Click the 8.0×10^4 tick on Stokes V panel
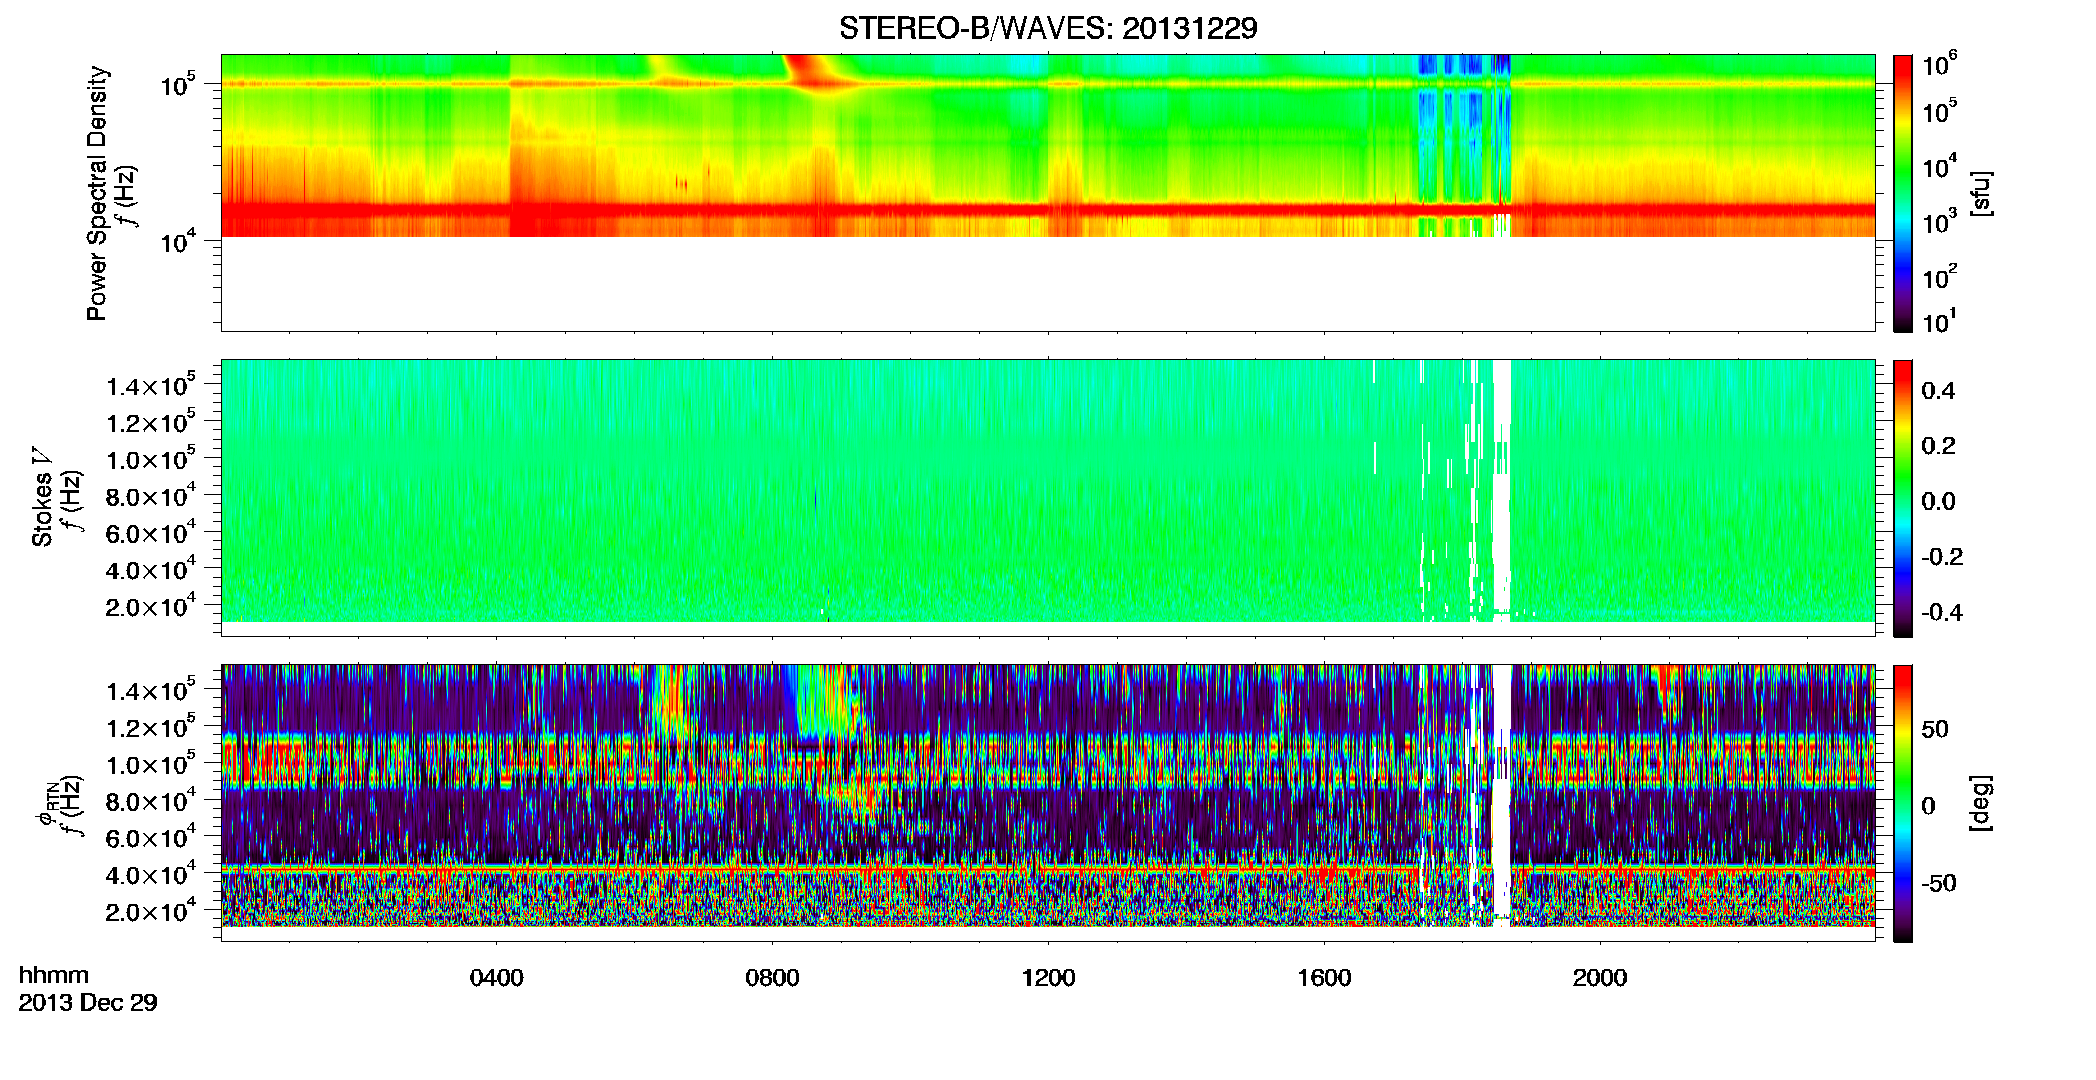This screenshot has width=2096, height=1080. tap(152, 495)
